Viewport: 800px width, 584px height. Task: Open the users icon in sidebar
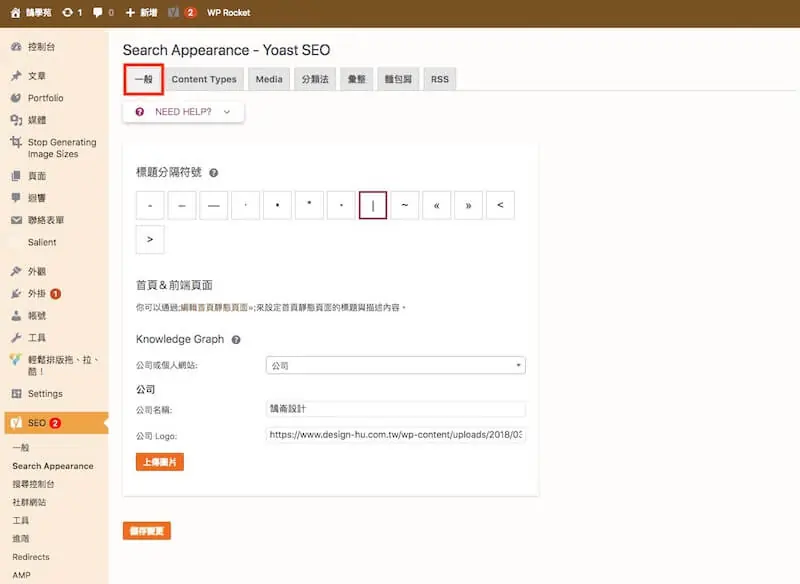(x=16, y=316)
